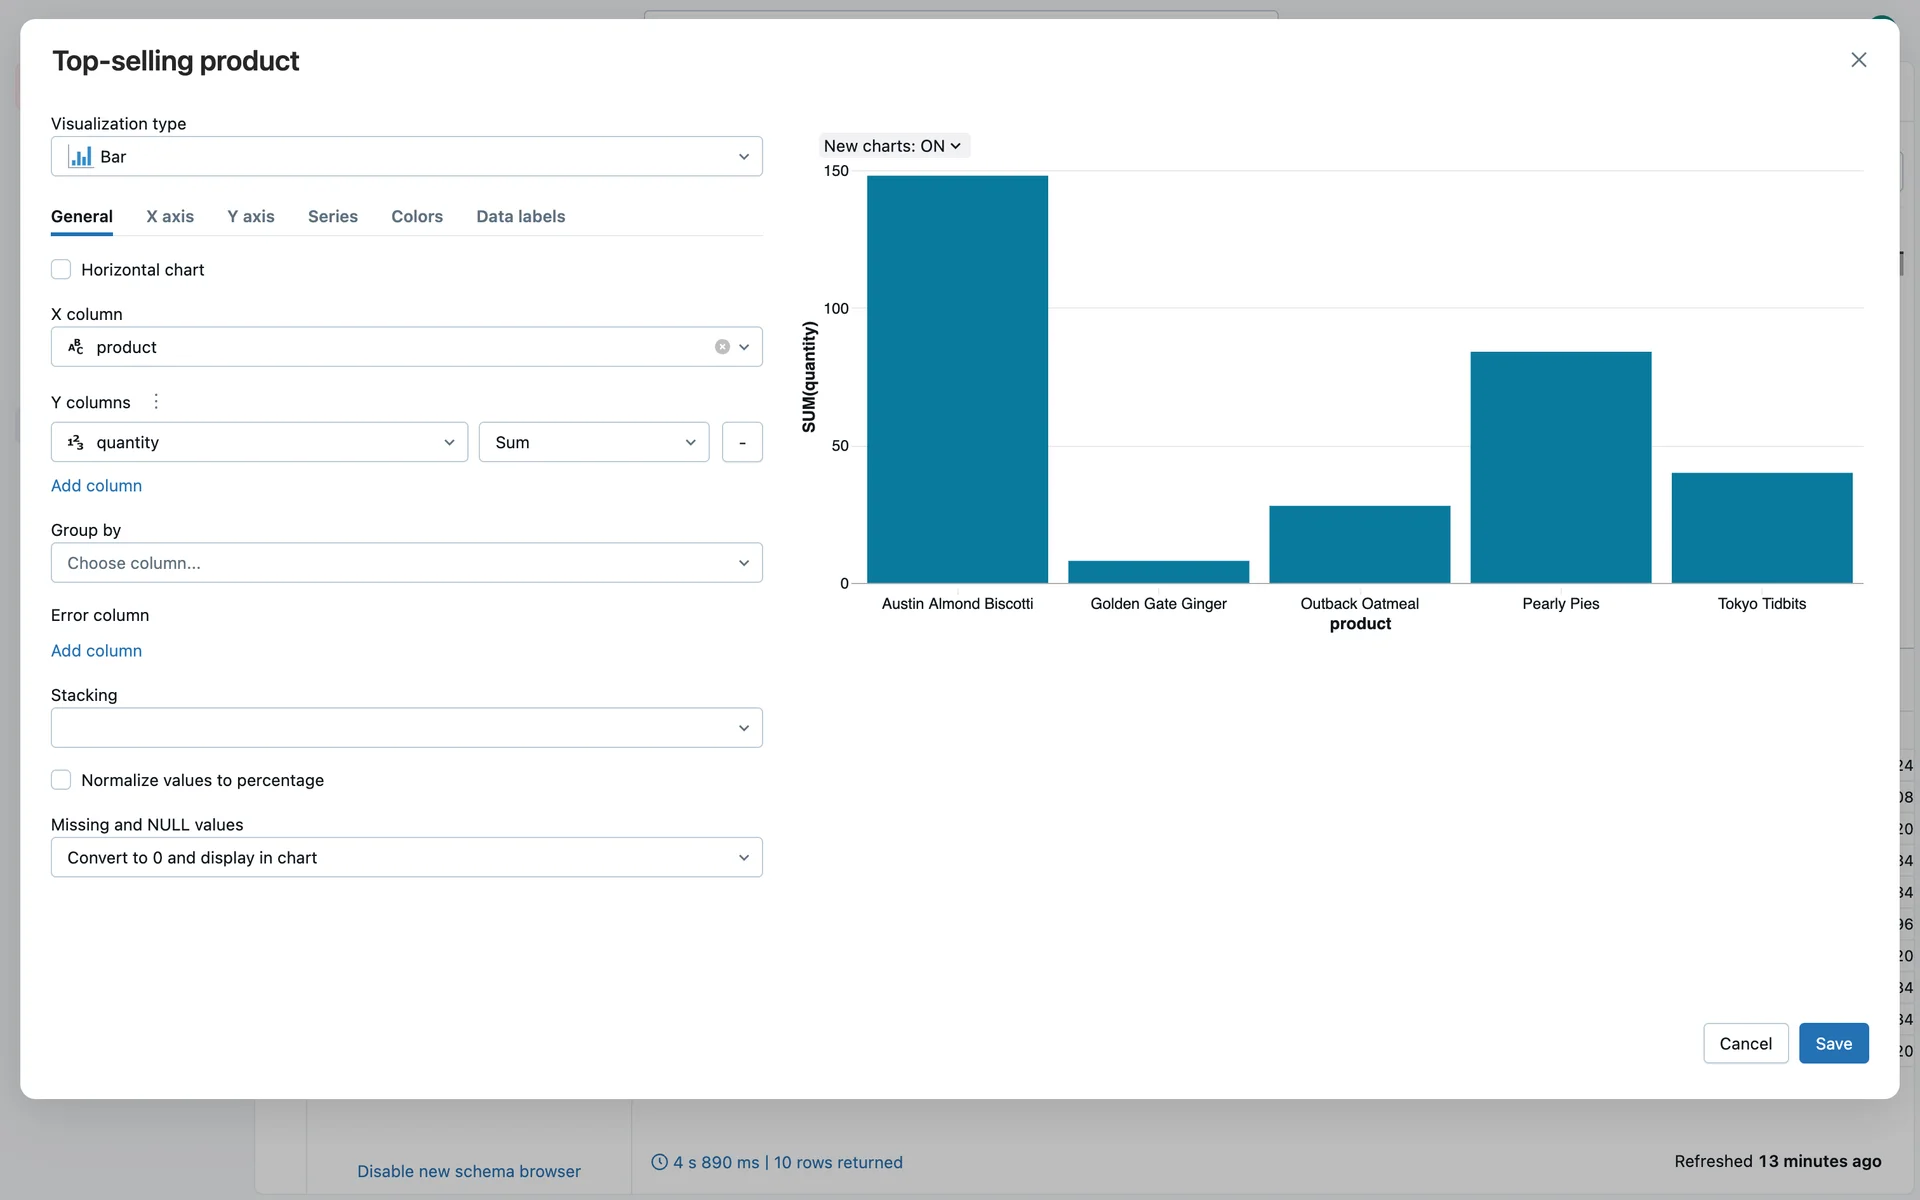Image resolution: width=1920 pixels, height=1200 pixels.
Task: Toggle the New charts ON switcher
Action: [x=892, y=146]
